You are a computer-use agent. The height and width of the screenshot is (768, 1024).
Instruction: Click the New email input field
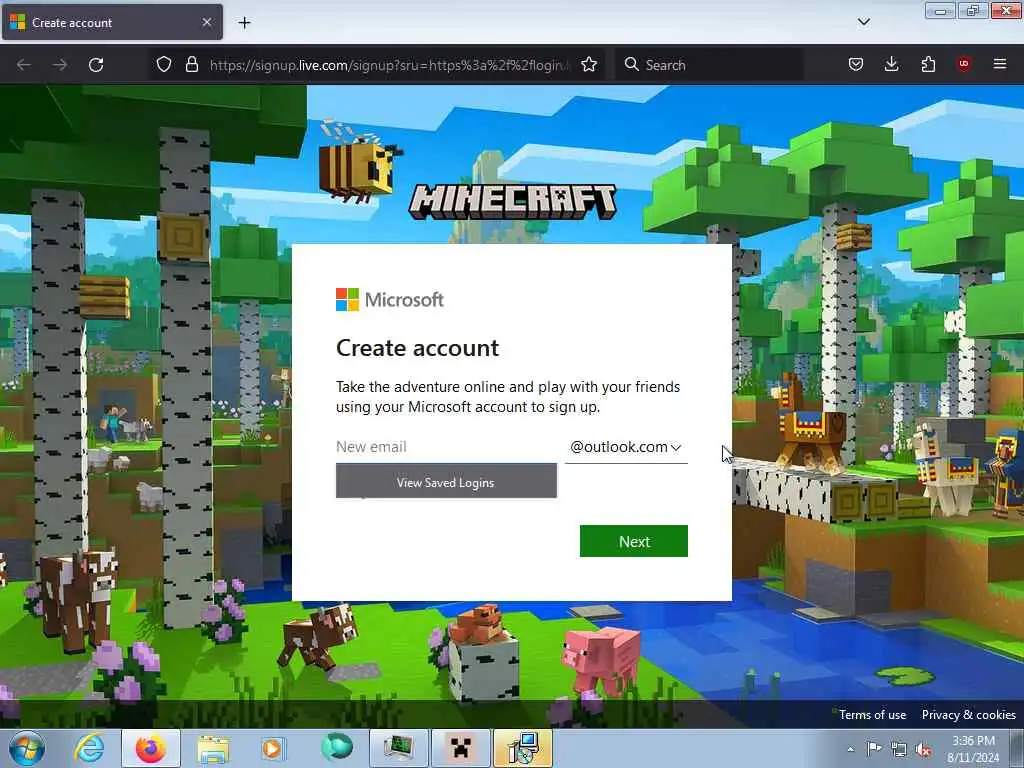pos(447,447)
